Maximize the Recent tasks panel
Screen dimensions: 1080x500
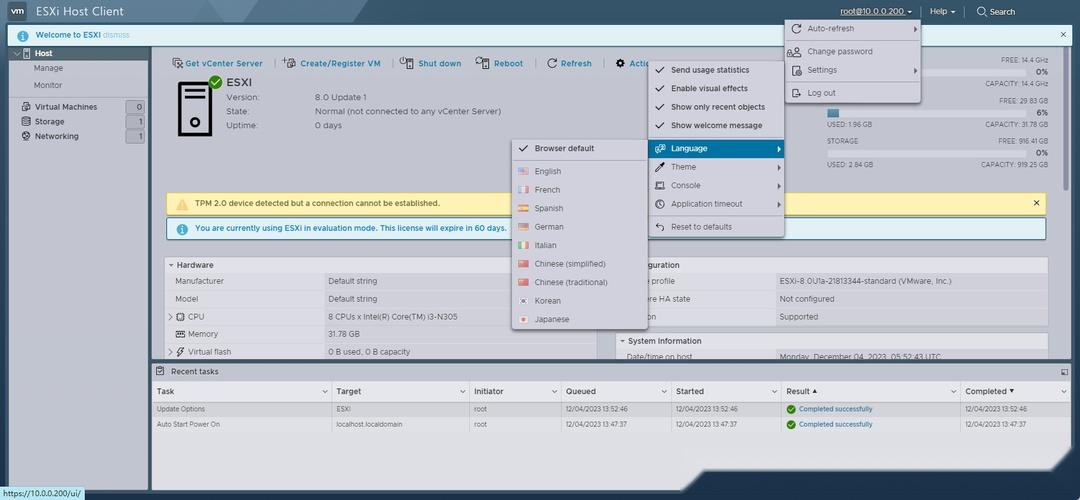click(x=1064, y=371)
